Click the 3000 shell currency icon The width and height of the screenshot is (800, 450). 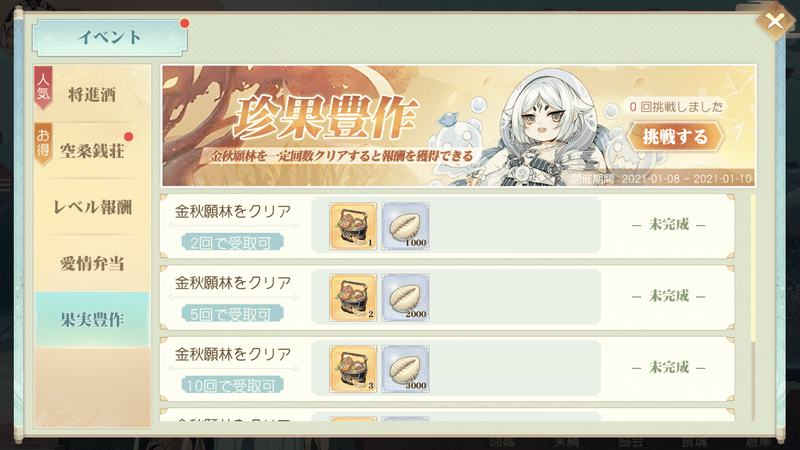406,369
